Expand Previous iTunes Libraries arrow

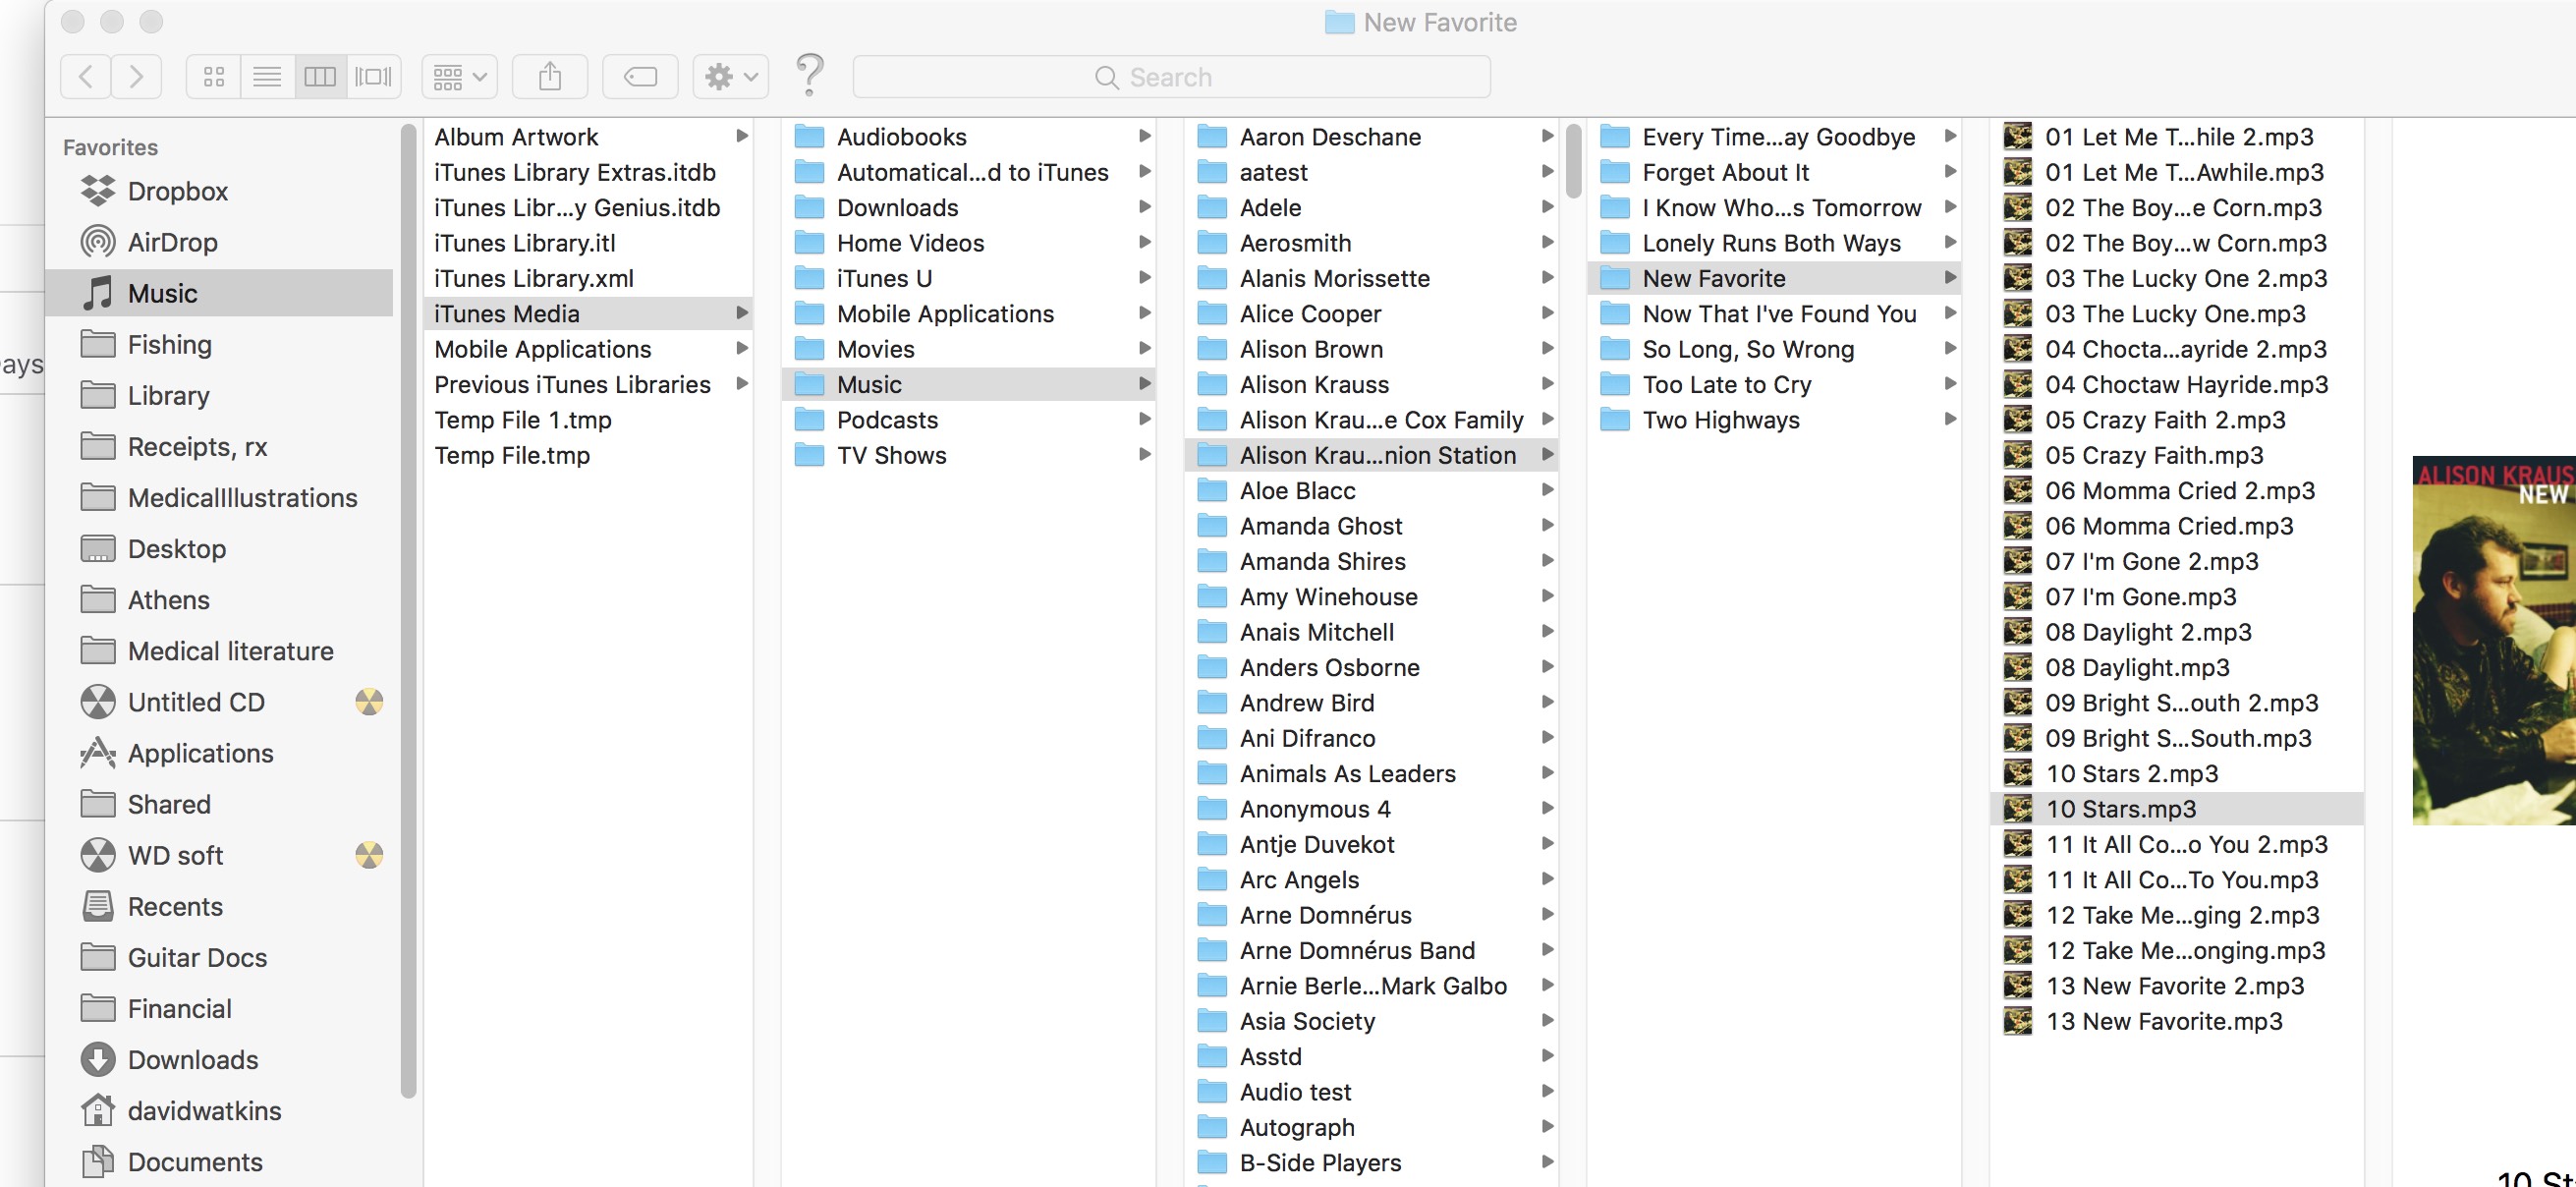[742, 383]
